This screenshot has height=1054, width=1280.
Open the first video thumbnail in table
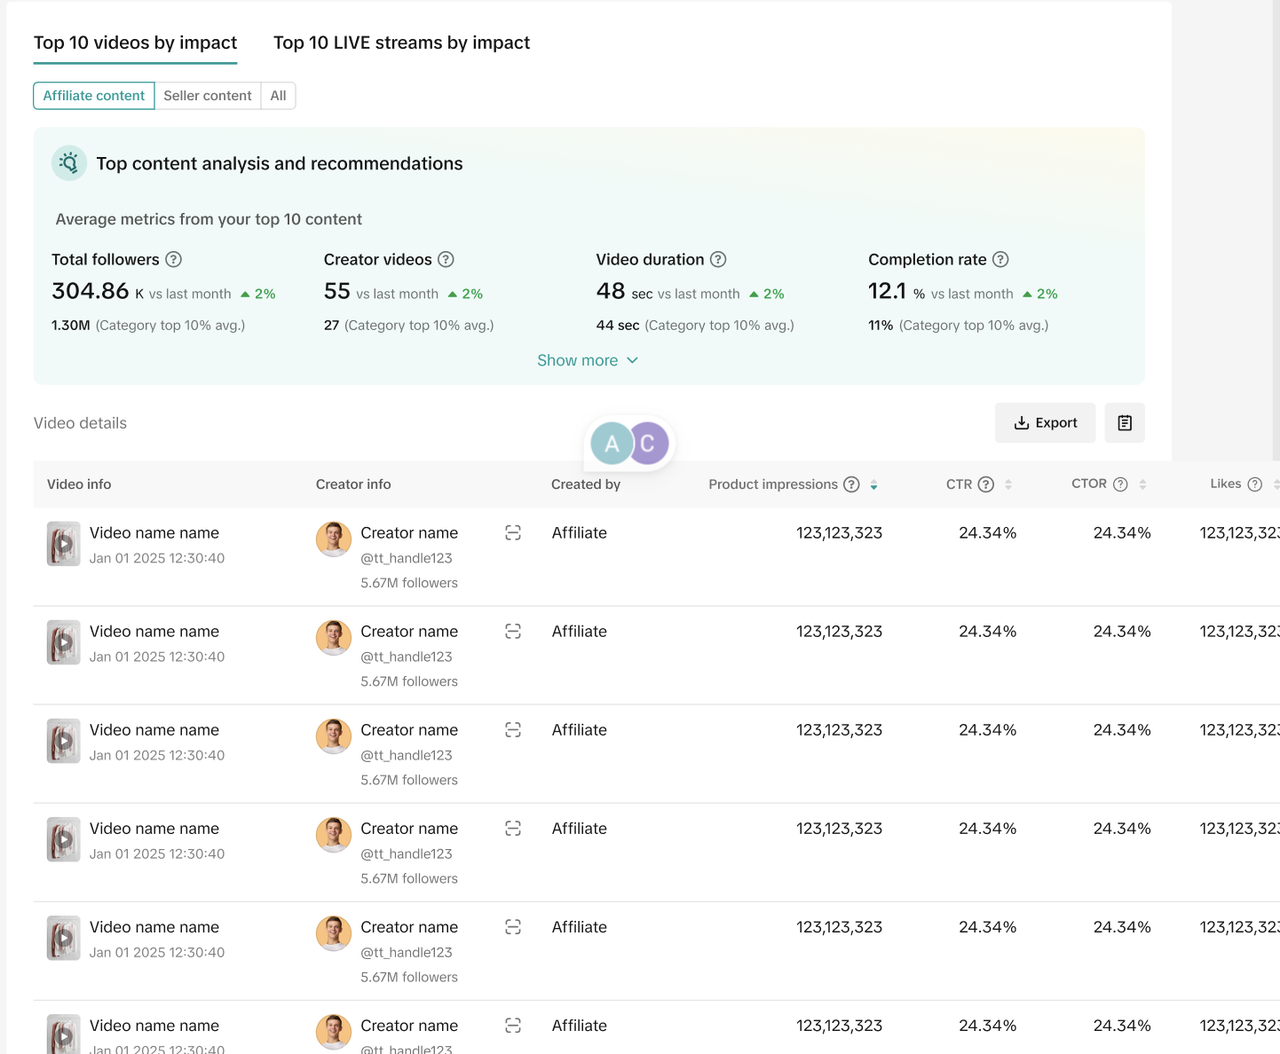tap(63, 545)
